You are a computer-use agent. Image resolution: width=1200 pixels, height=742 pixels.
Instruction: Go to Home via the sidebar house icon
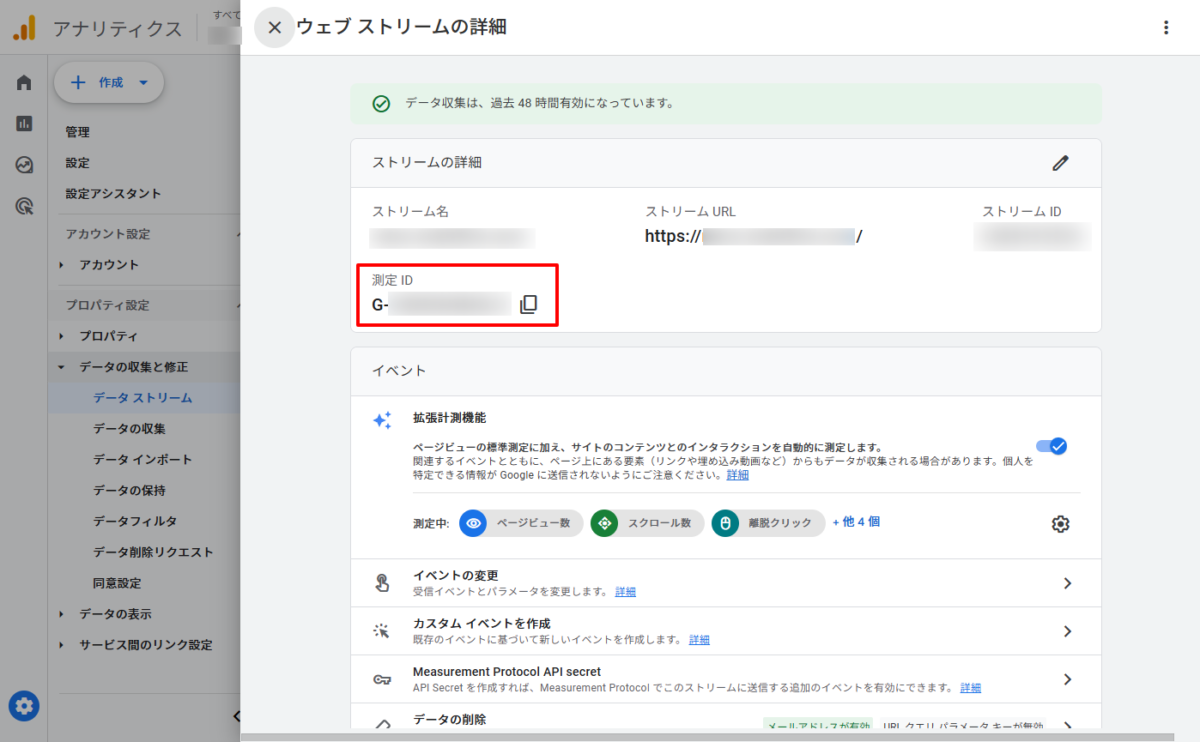coord(24,83)
